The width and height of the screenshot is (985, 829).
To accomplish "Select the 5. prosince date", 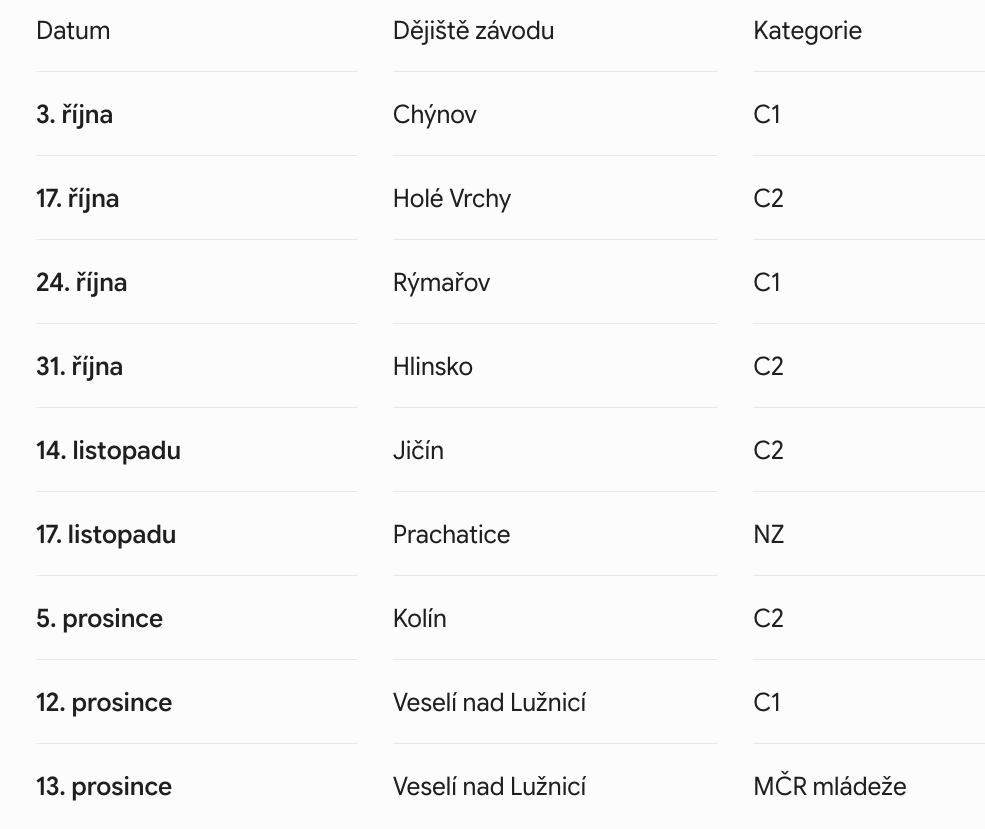I will (x=100, y=619).
